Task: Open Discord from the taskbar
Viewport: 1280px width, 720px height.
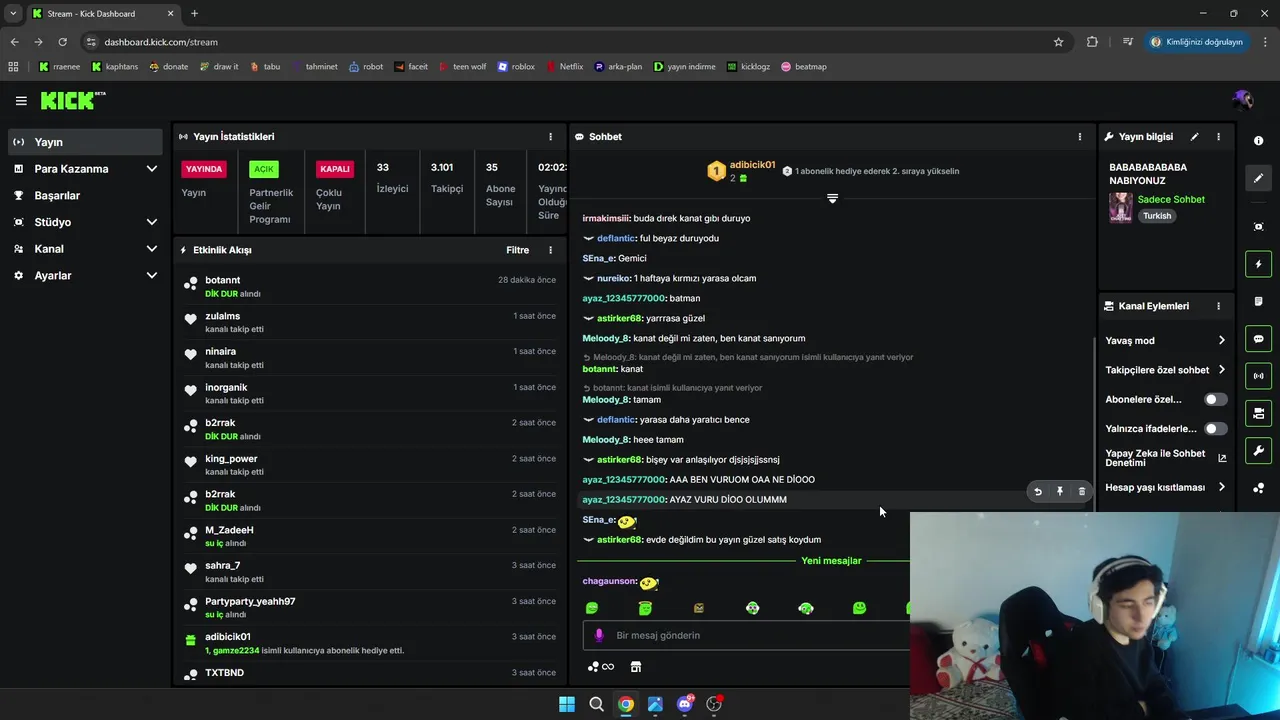Action: tap(685, 704)
